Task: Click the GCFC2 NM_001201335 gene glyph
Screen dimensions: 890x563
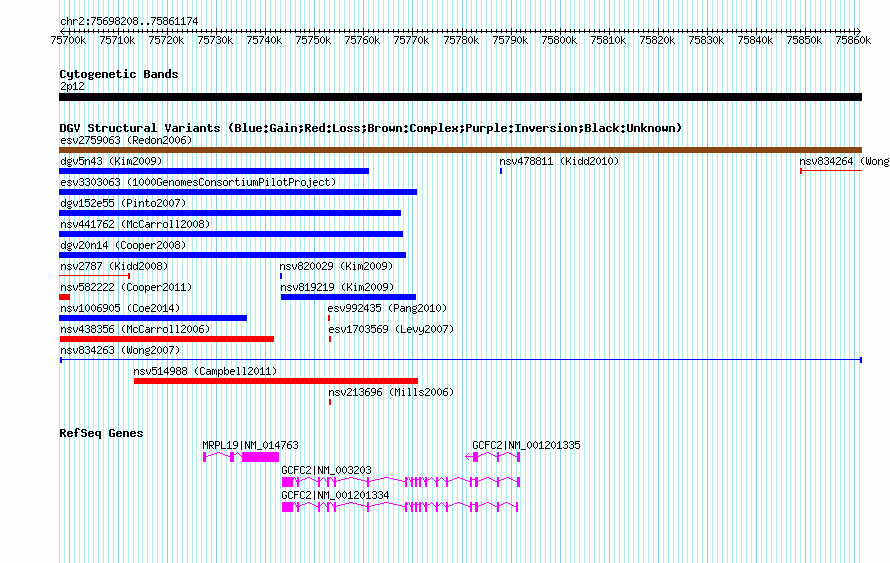Action: (493, 457)
